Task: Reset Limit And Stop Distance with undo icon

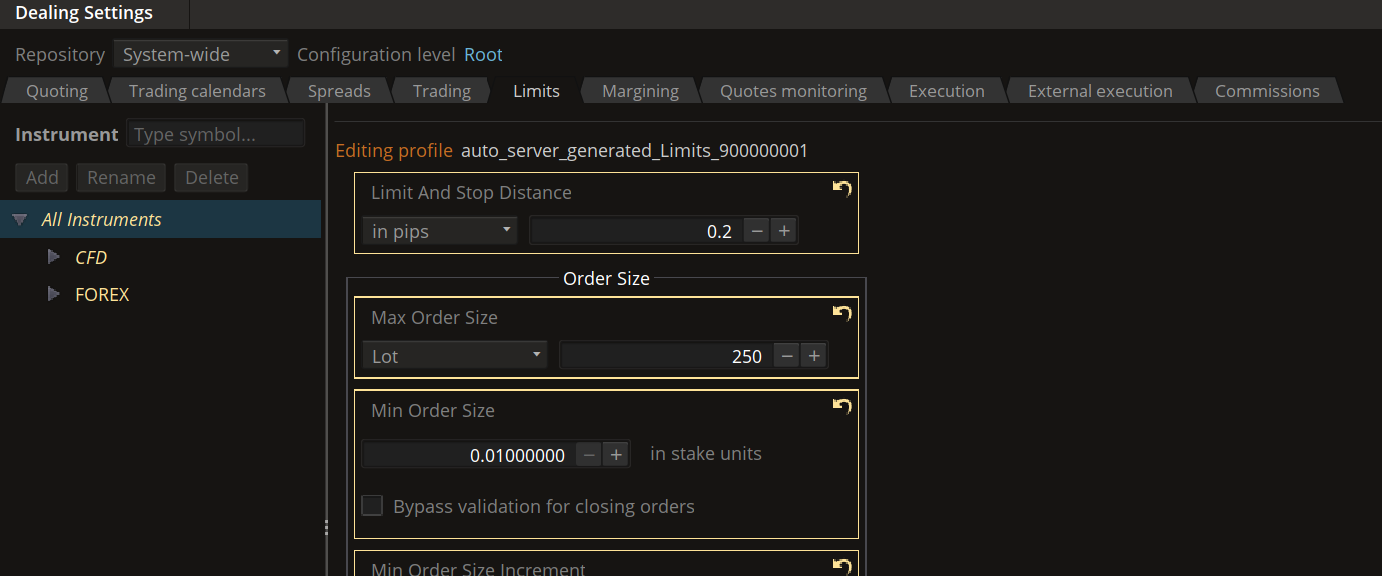Action: tap(842, 188)
